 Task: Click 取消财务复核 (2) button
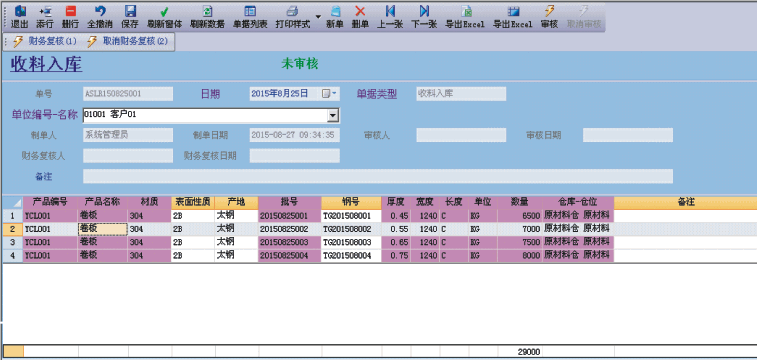click(127, 42)
